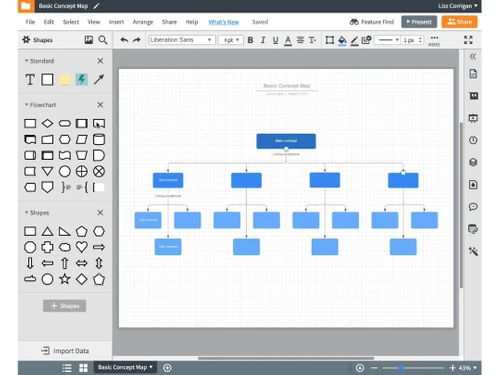
Task: Select the right triangle shape
Action: click(x=65, y=231)
